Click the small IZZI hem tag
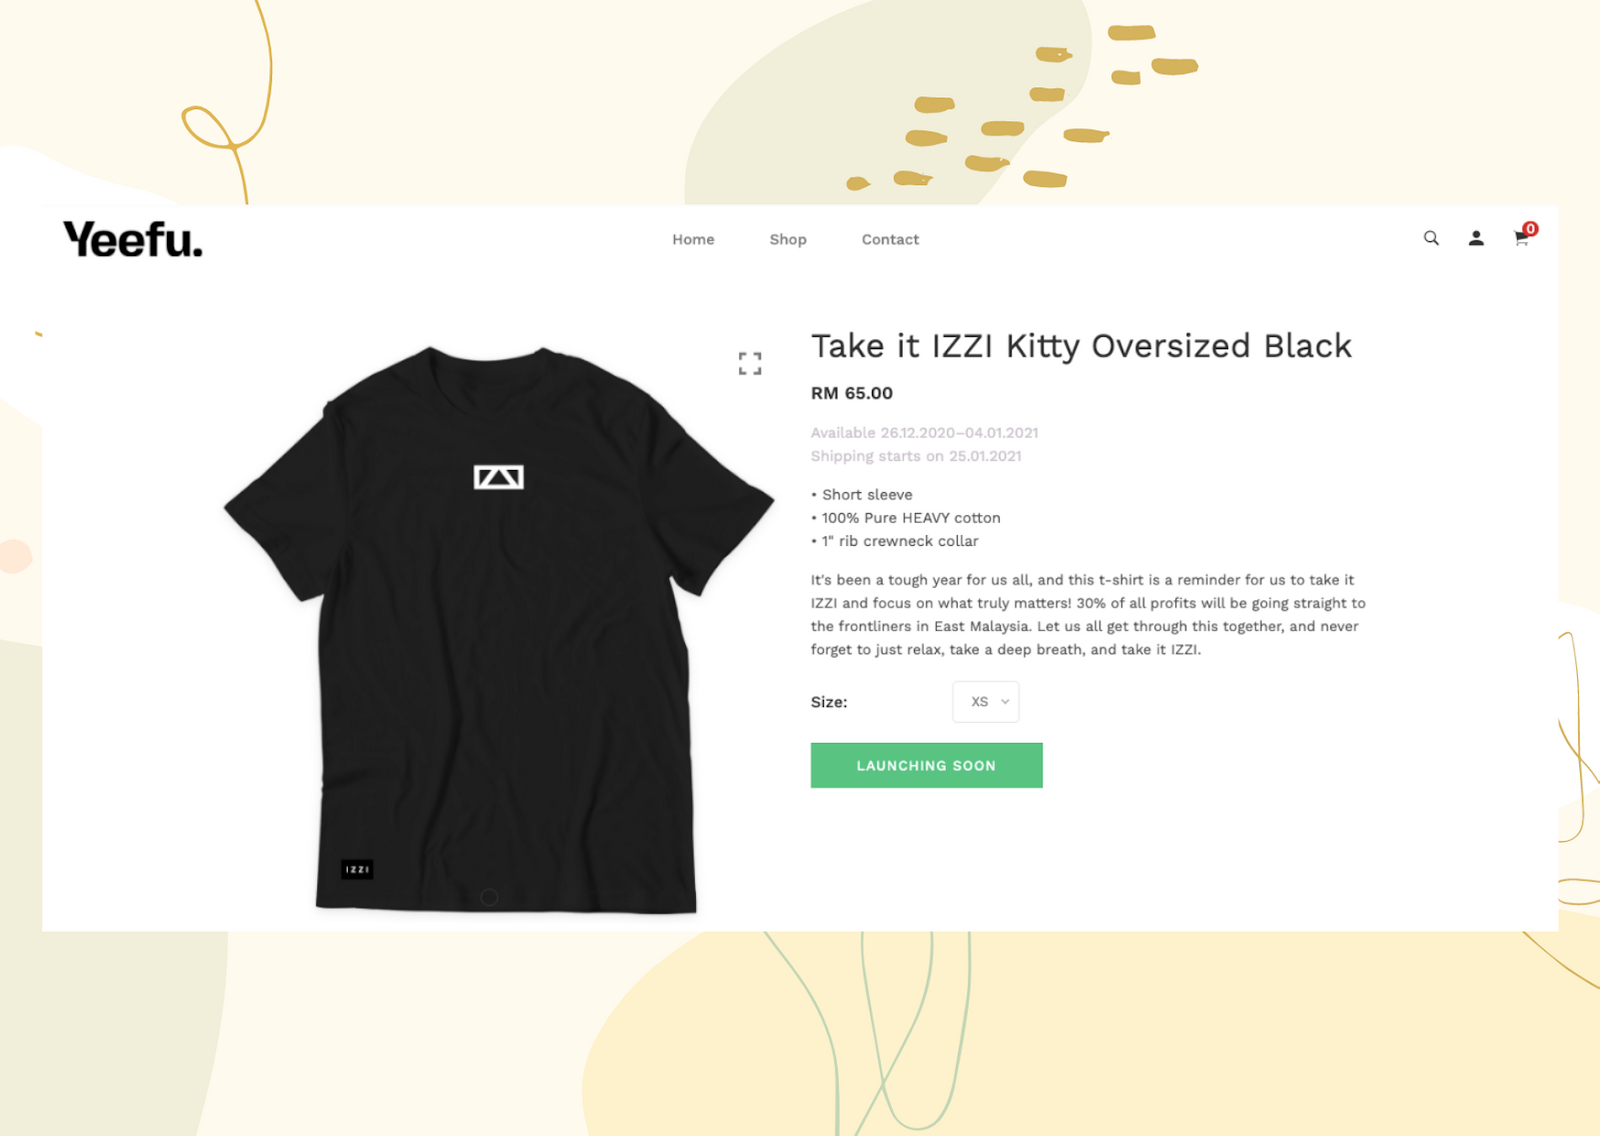Screen dimensions: 1600x1136 coord(357,869)
